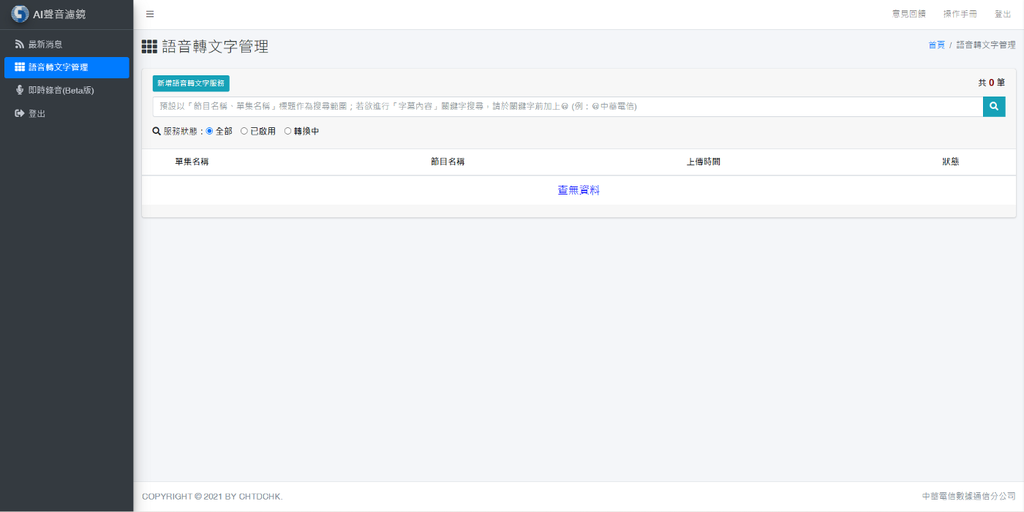Click the large grid icon in the page heading
This screenshot has width=1024, height=512.
tap(150, 47)
